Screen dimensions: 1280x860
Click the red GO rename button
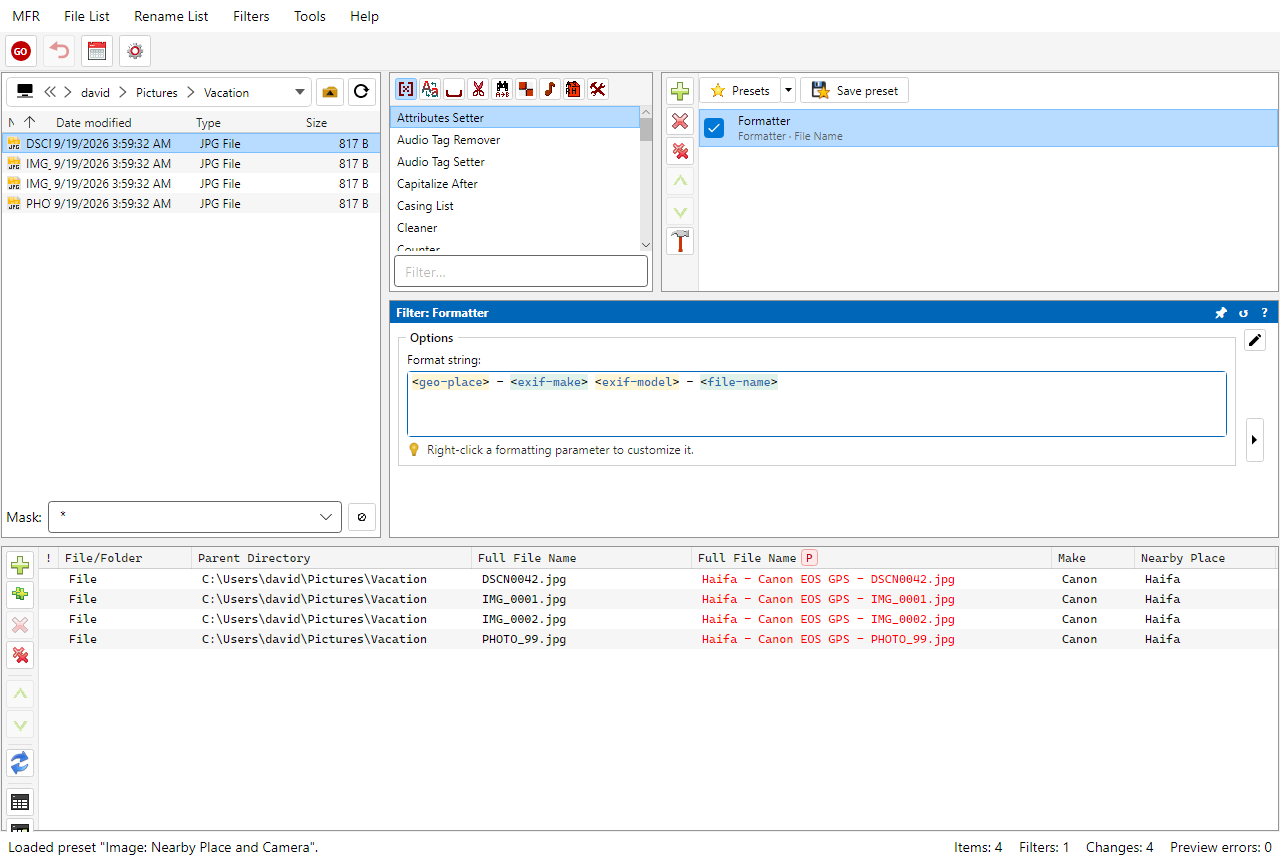click(21, 51)
